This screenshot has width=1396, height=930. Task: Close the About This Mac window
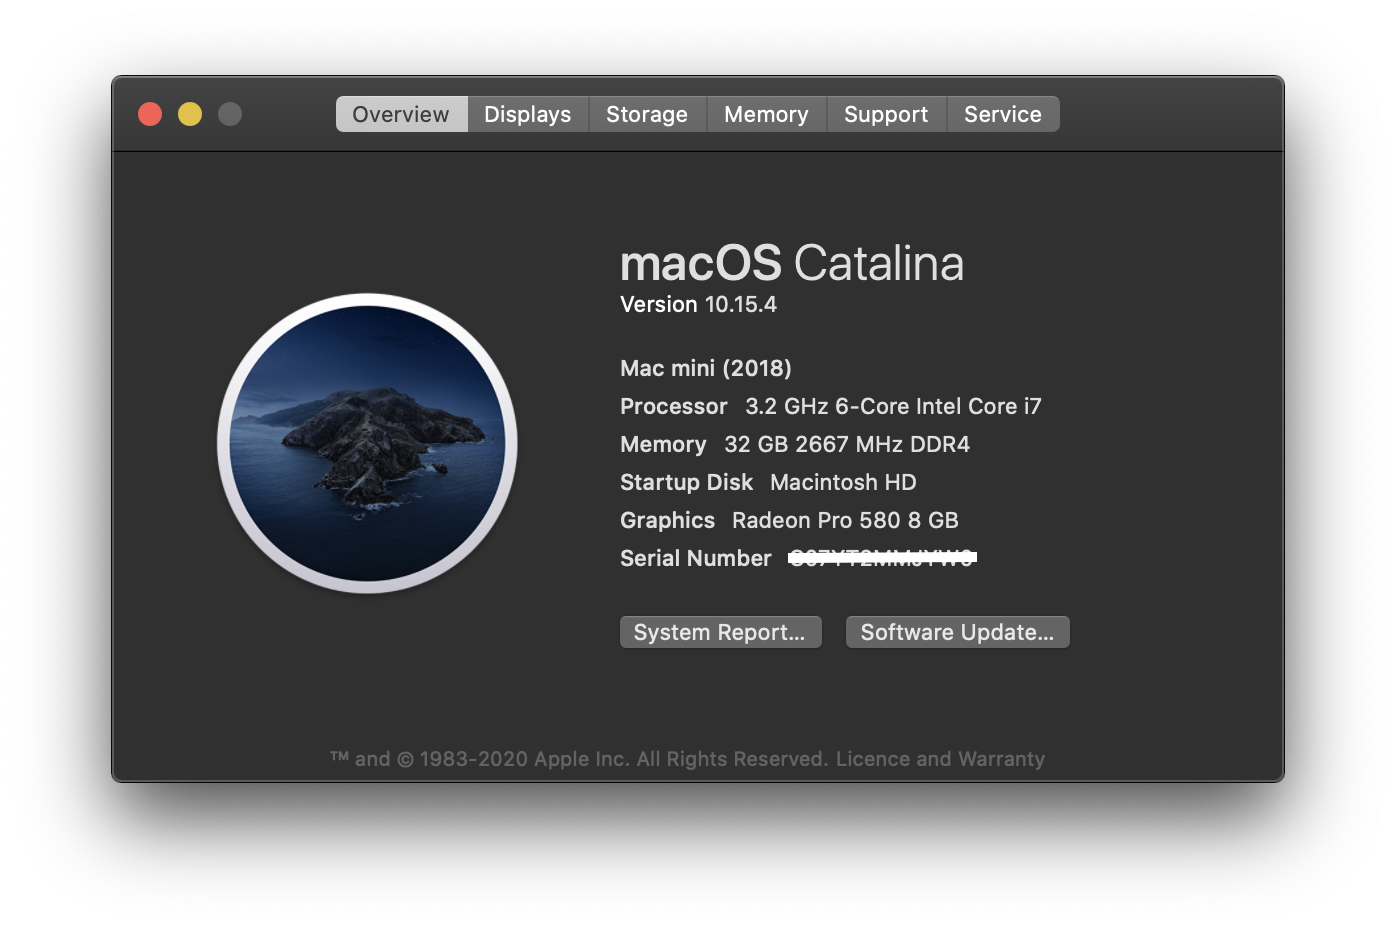pos(150,114)
